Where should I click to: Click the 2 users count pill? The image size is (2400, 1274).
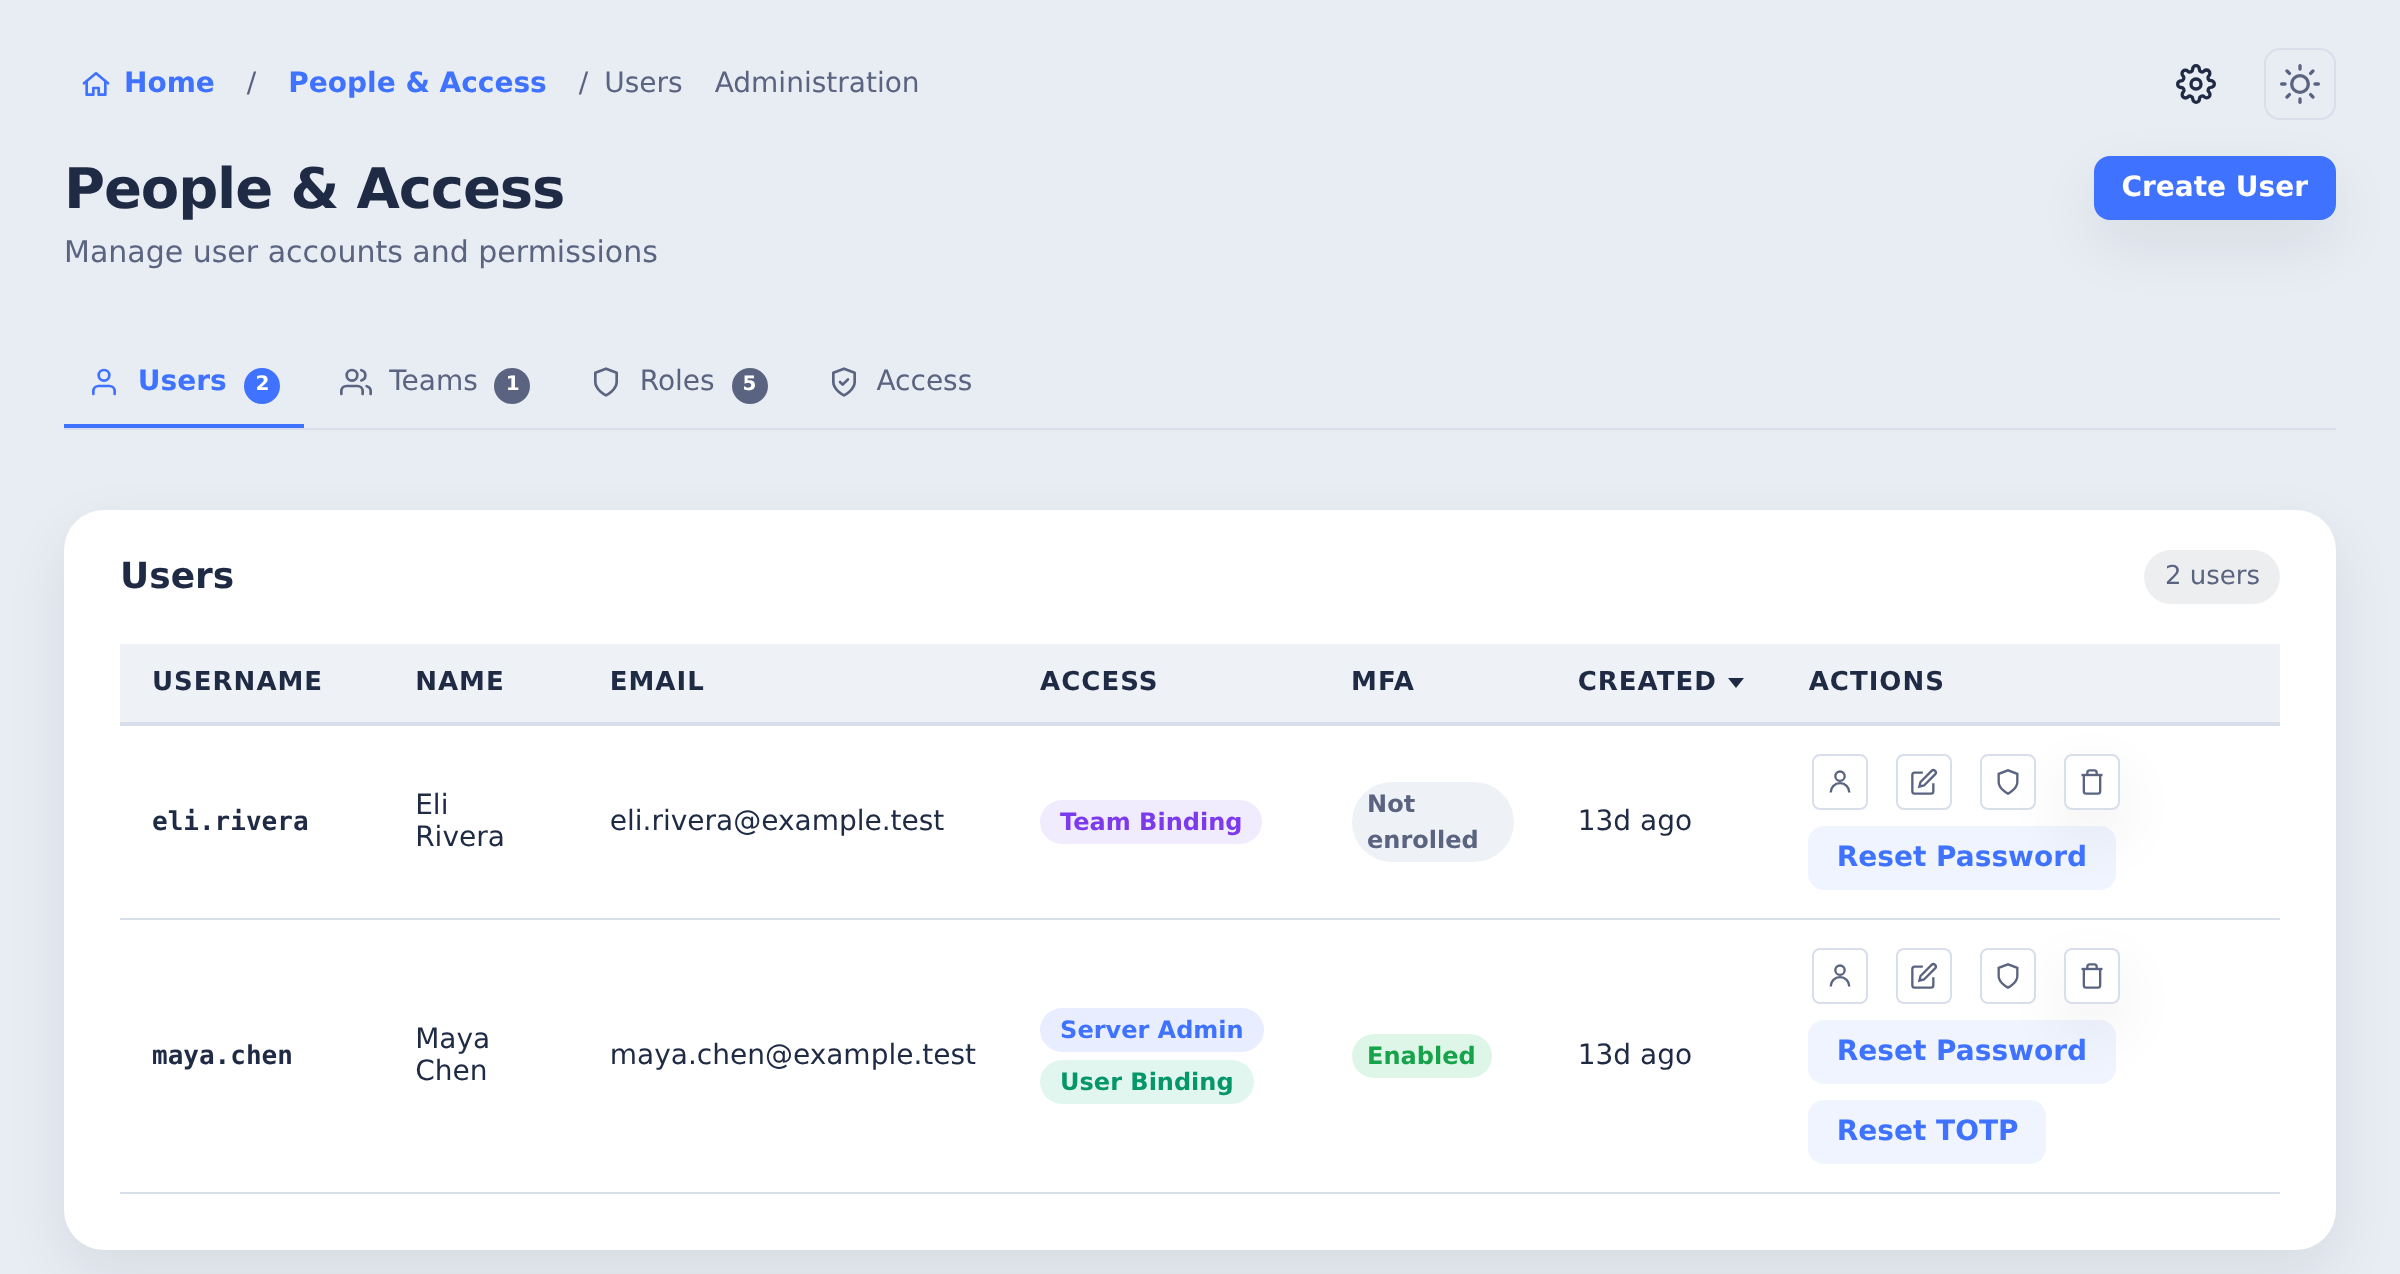2212,576
